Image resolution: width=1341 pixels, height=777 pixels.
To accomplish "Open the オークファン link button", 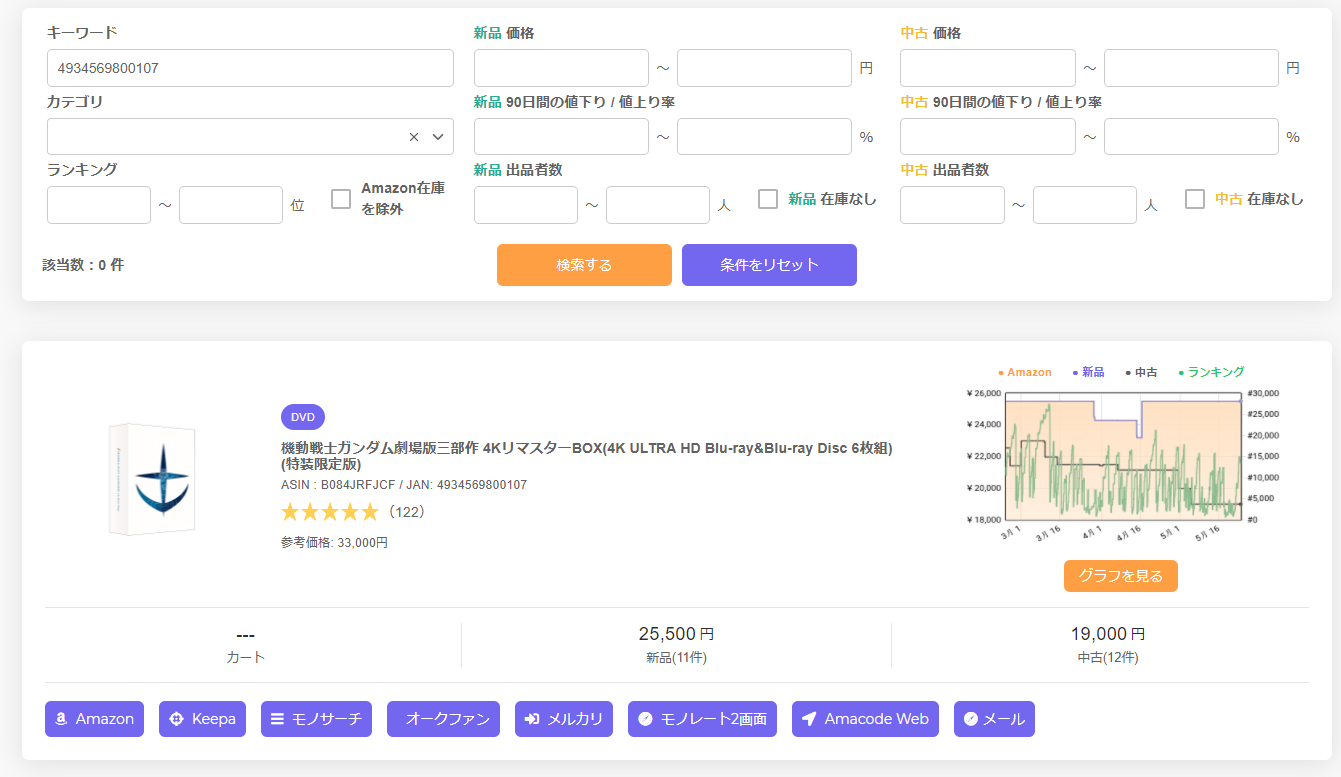I will tap(443, 719).
